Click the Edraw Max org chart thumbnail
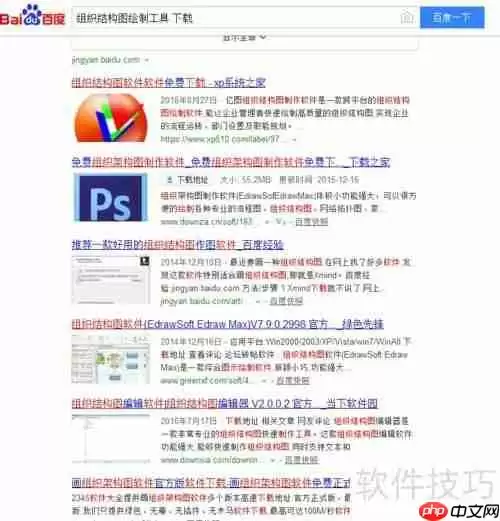The width and height of the screenshot is (500, 521). click(111, 359)
